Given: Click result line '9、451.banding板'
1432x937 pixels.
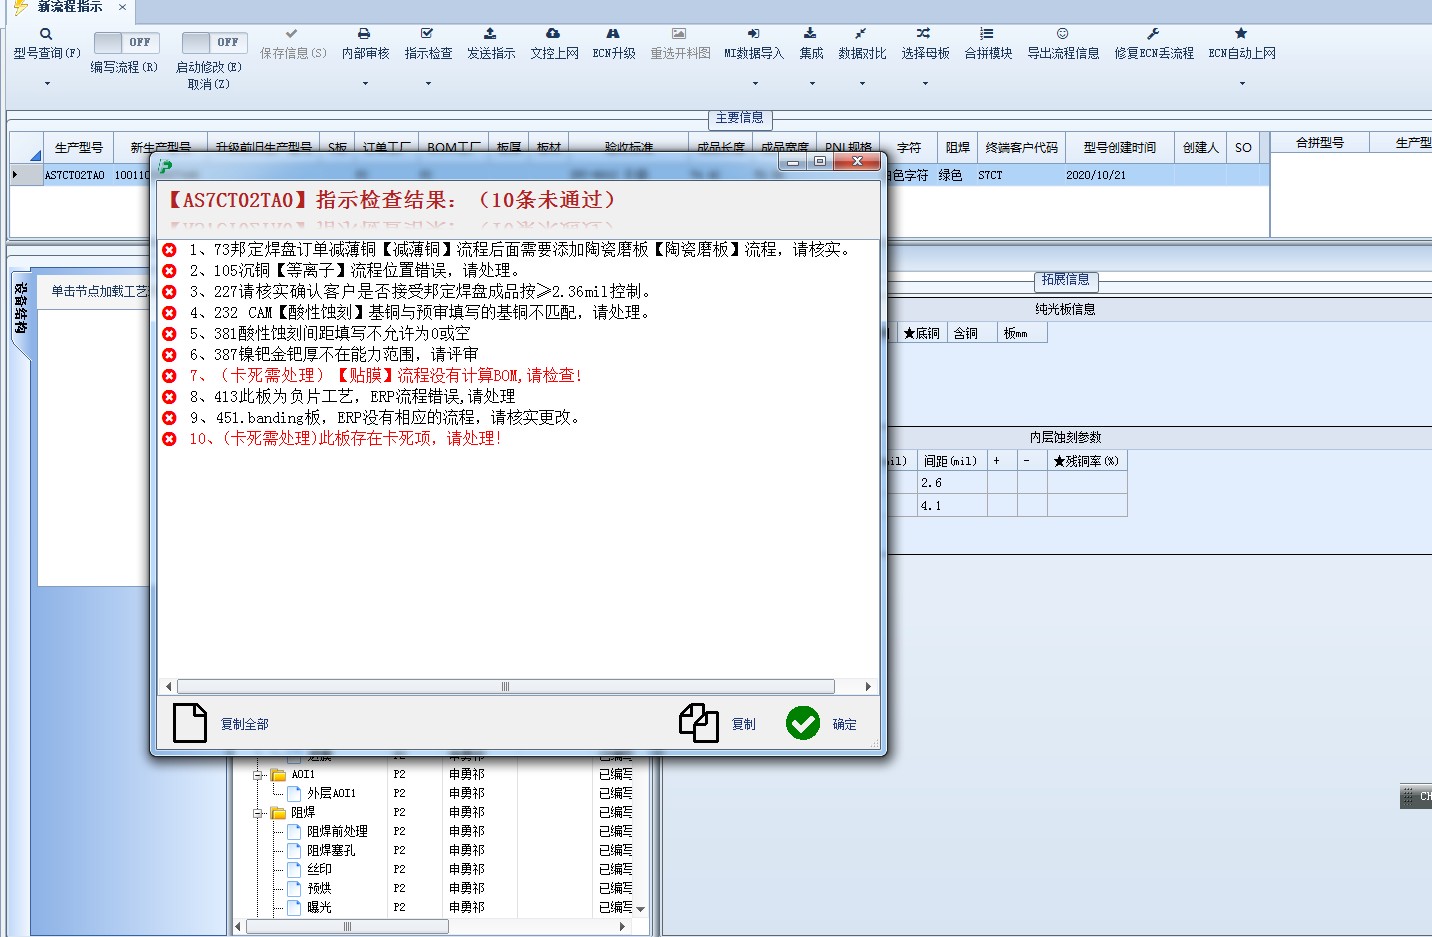Looking at the screenshot, I should (x=384, y=418).
